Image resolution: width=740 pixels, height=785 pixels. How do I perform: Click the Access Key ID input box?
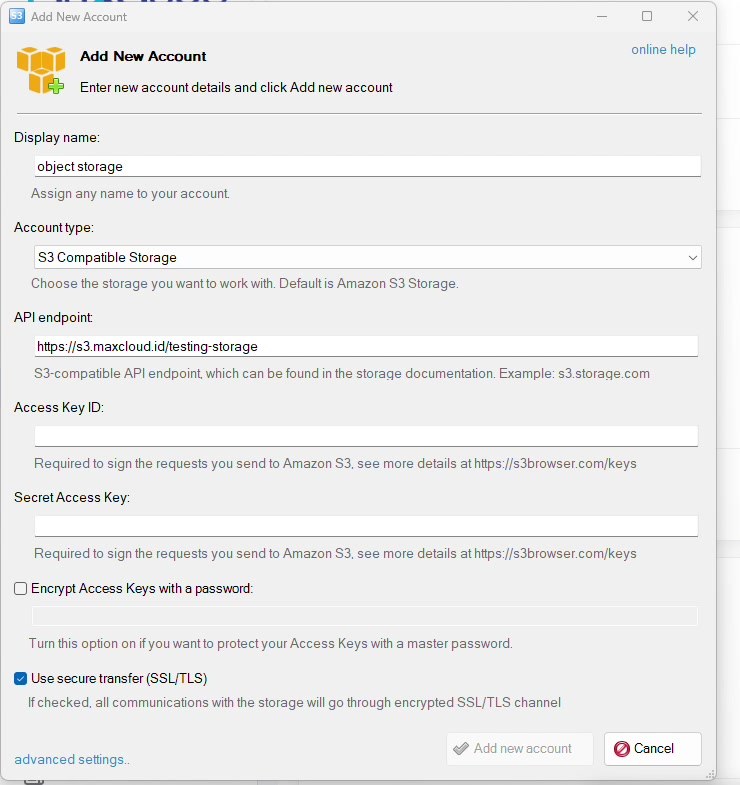[366, 436]
